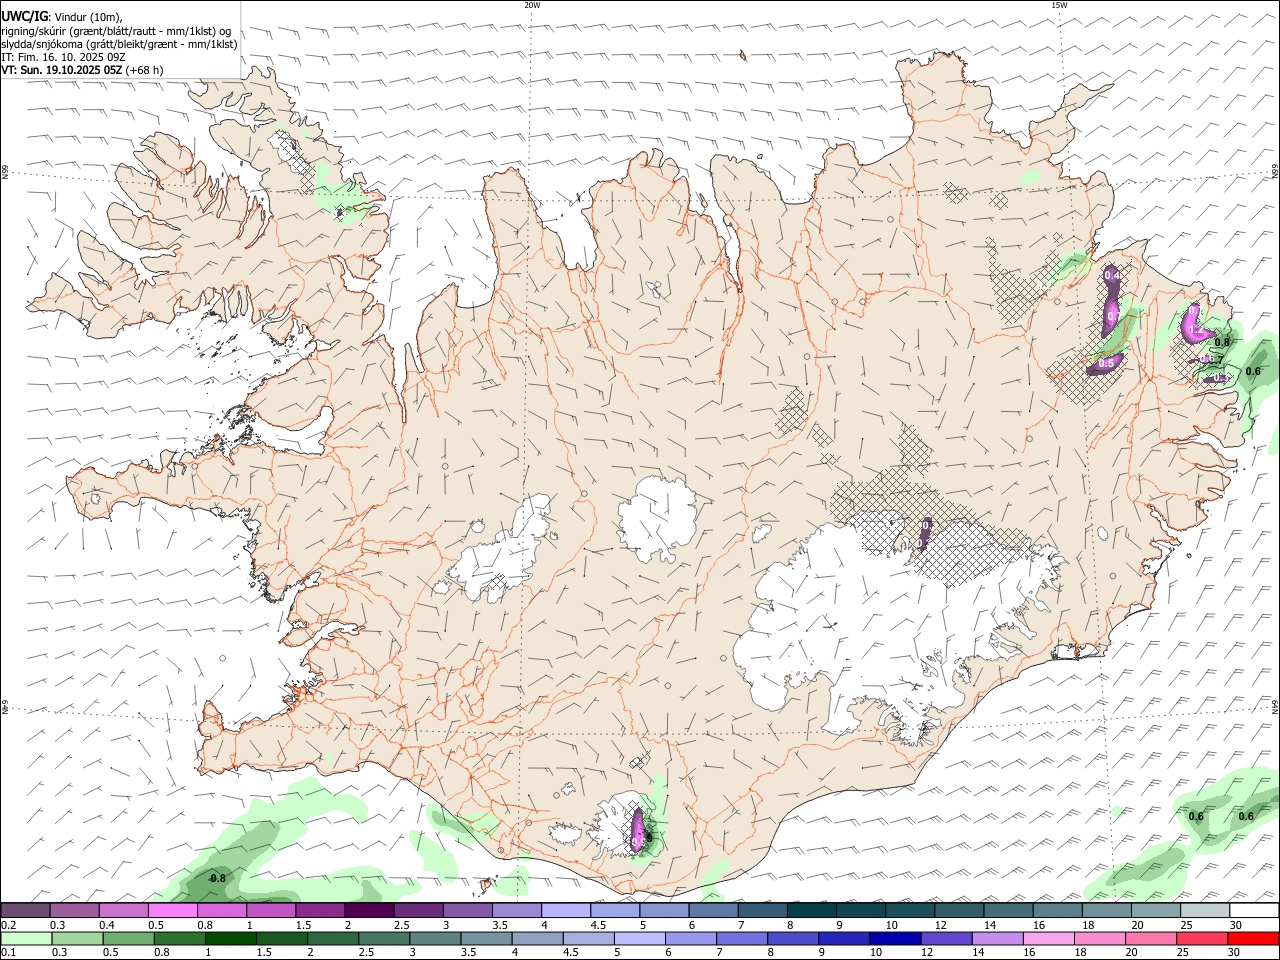Click the 0.8 precipitation value off southwest coast

(217, 878)
